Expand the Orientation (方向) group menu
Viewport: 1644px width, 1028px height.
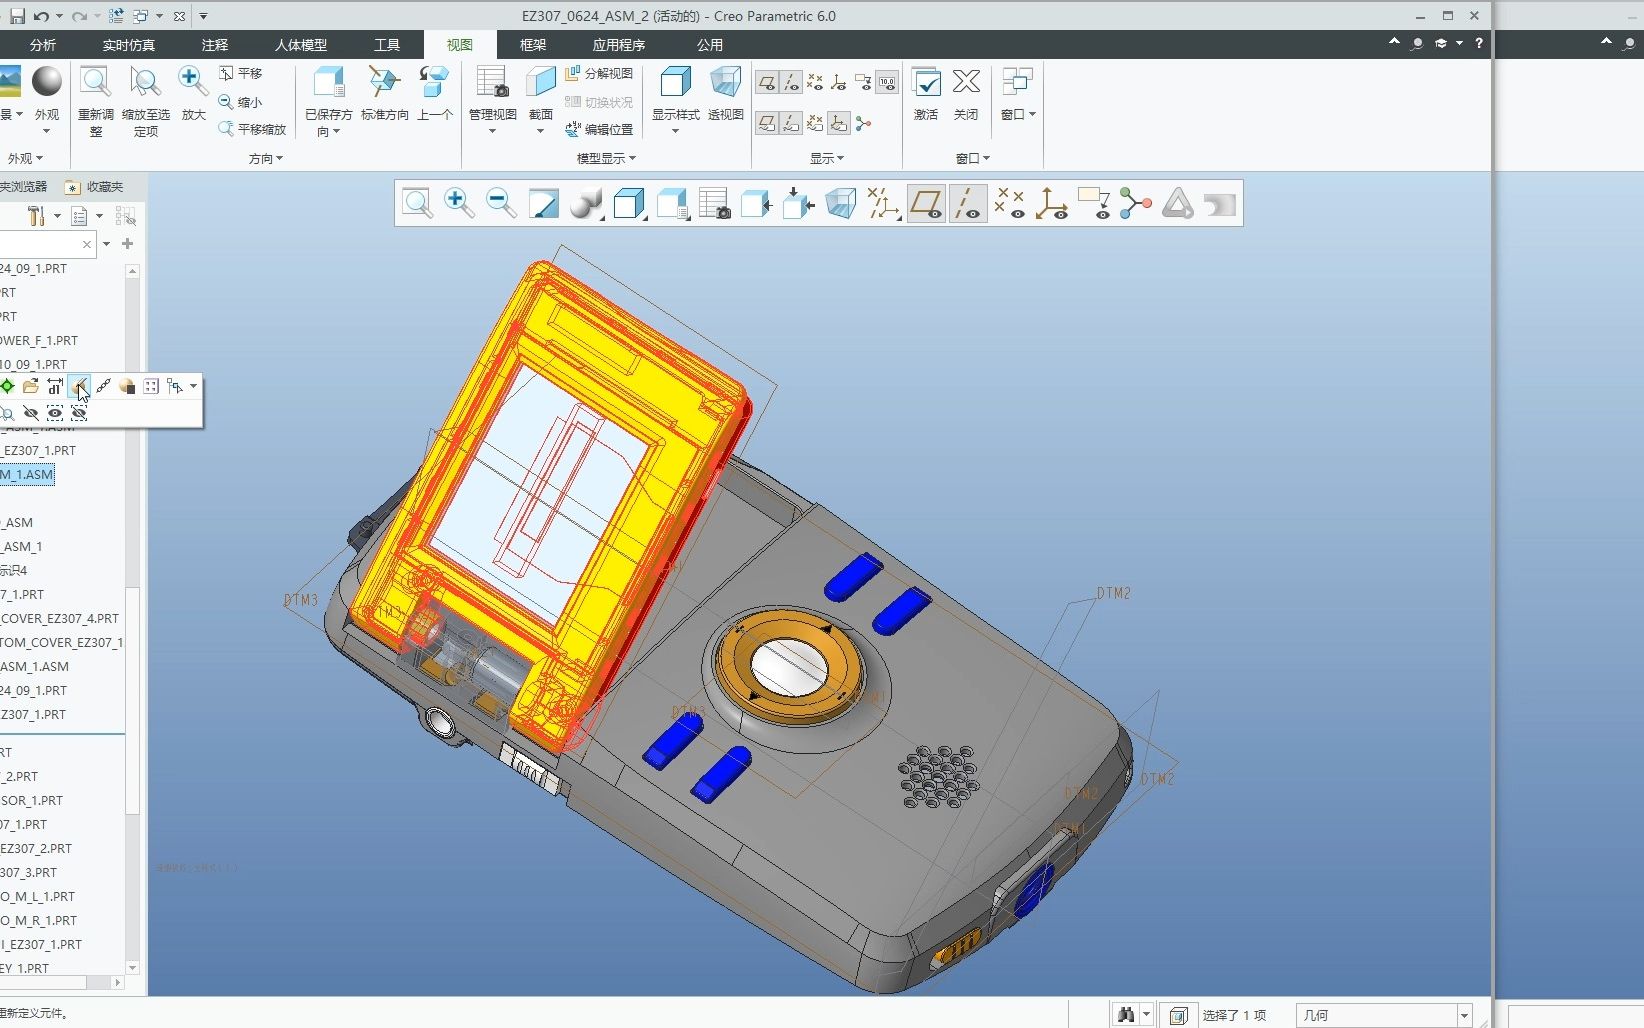[266, 158]
